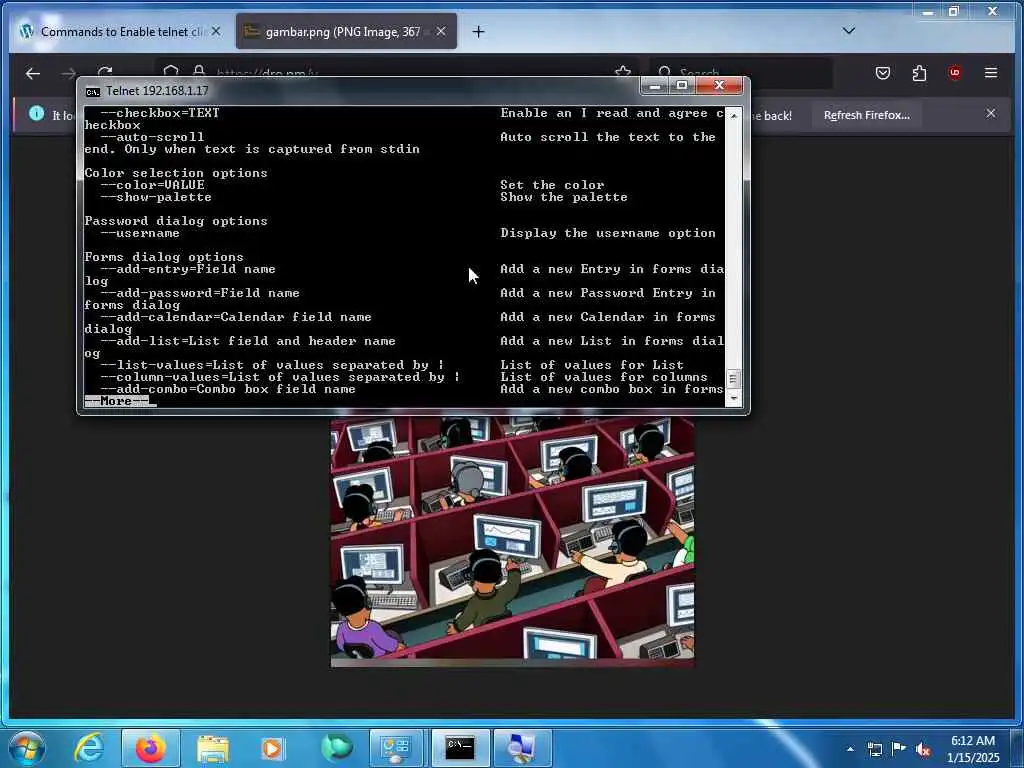Go back to the previous page in Firefox
The height and width of the screenshot is (768, 1024).
33,73
